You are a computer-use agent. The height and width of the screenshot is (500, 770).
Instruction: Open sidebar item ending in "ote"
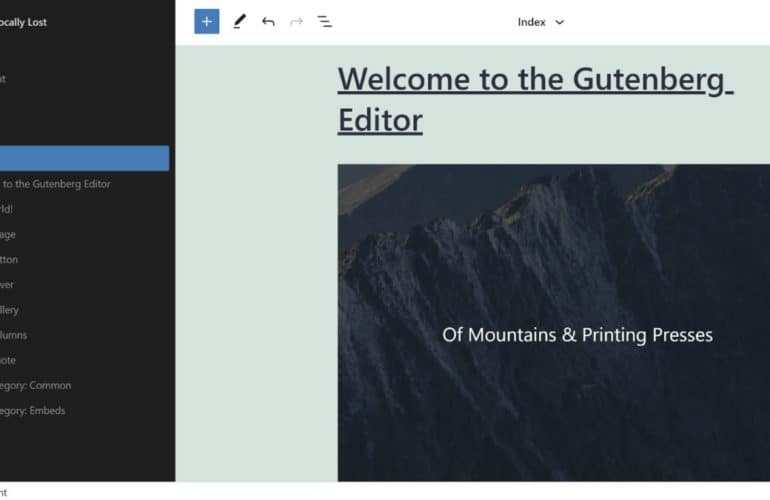(9, 360)
